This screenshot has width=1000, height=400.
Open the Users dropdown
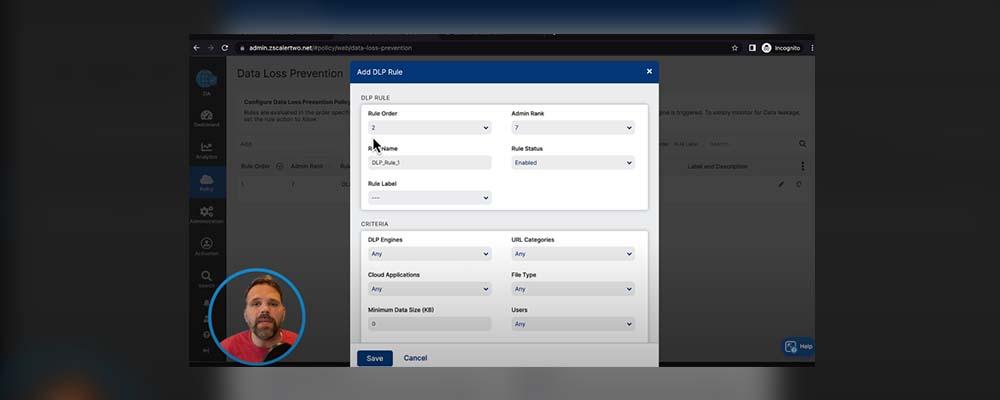click(573, 324)
